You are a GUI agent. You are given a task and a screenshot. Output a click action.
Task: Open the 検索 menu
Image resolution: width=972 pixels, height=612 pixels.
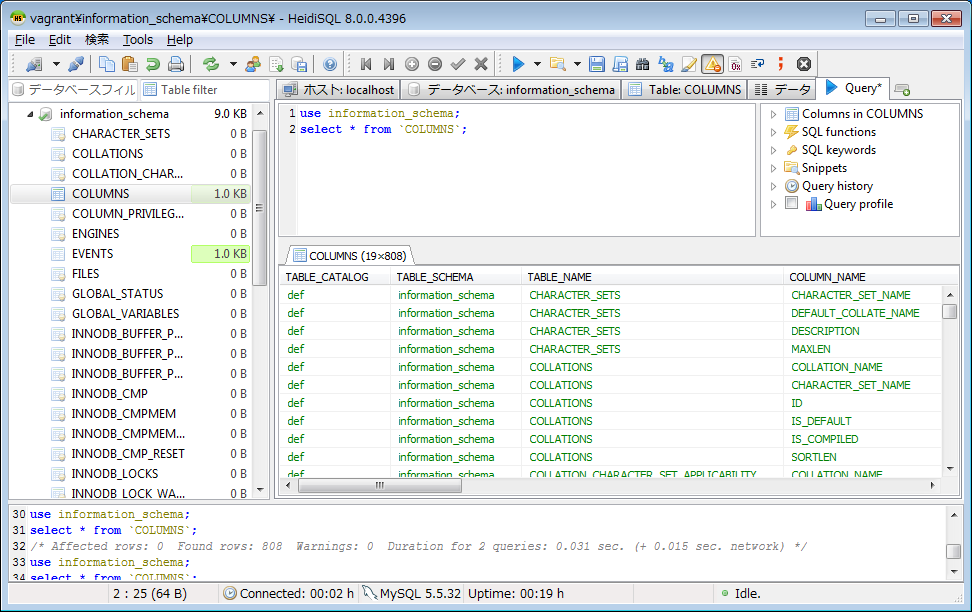tap(97, 40)
